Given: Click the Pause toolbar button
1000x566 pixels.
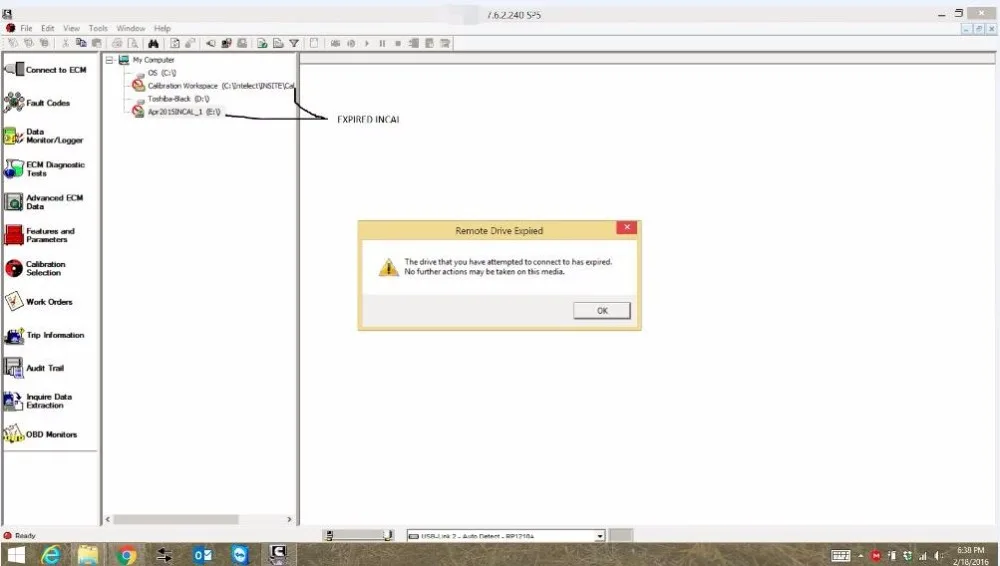Looking at the screenshot, I should (382, 43).
